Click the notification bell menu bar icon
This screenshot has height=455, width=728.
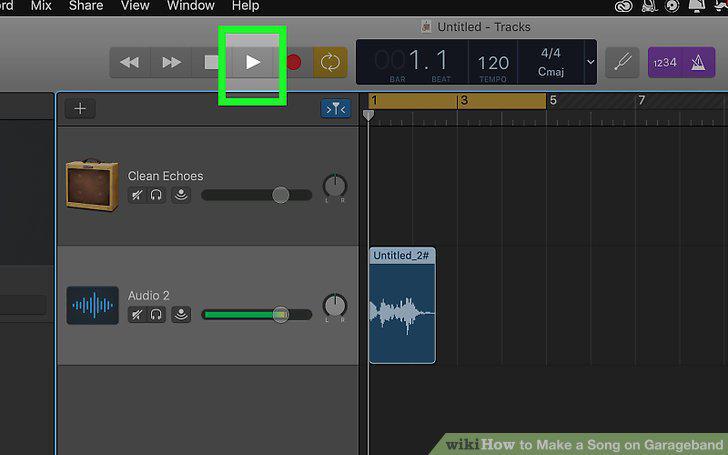point(696,6)
